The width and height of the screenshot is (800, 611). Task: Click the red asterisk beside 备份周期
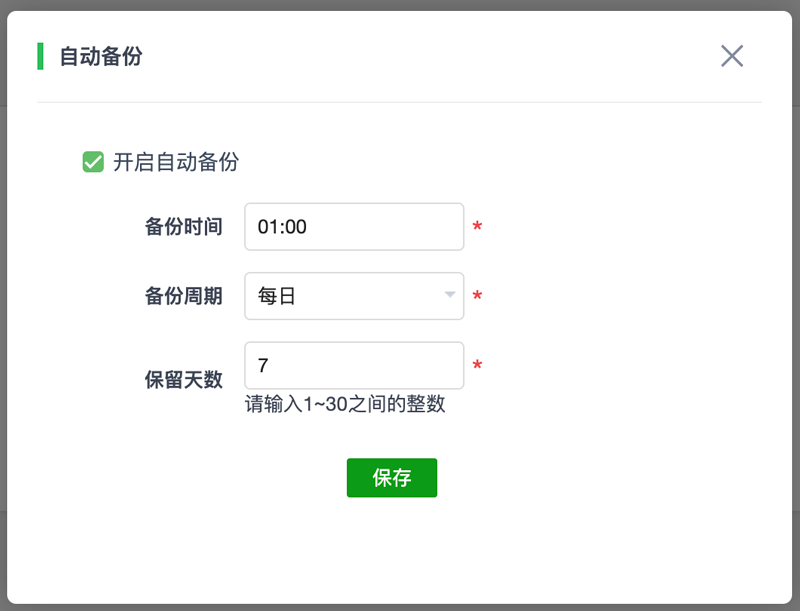(477, 298)
